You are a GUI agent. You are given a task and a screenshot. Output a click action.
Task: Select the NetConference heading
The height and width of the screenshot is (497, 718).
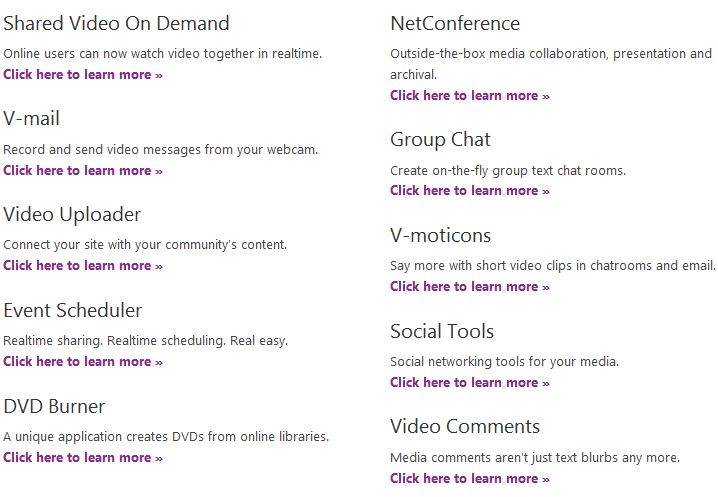coord(455,23)
